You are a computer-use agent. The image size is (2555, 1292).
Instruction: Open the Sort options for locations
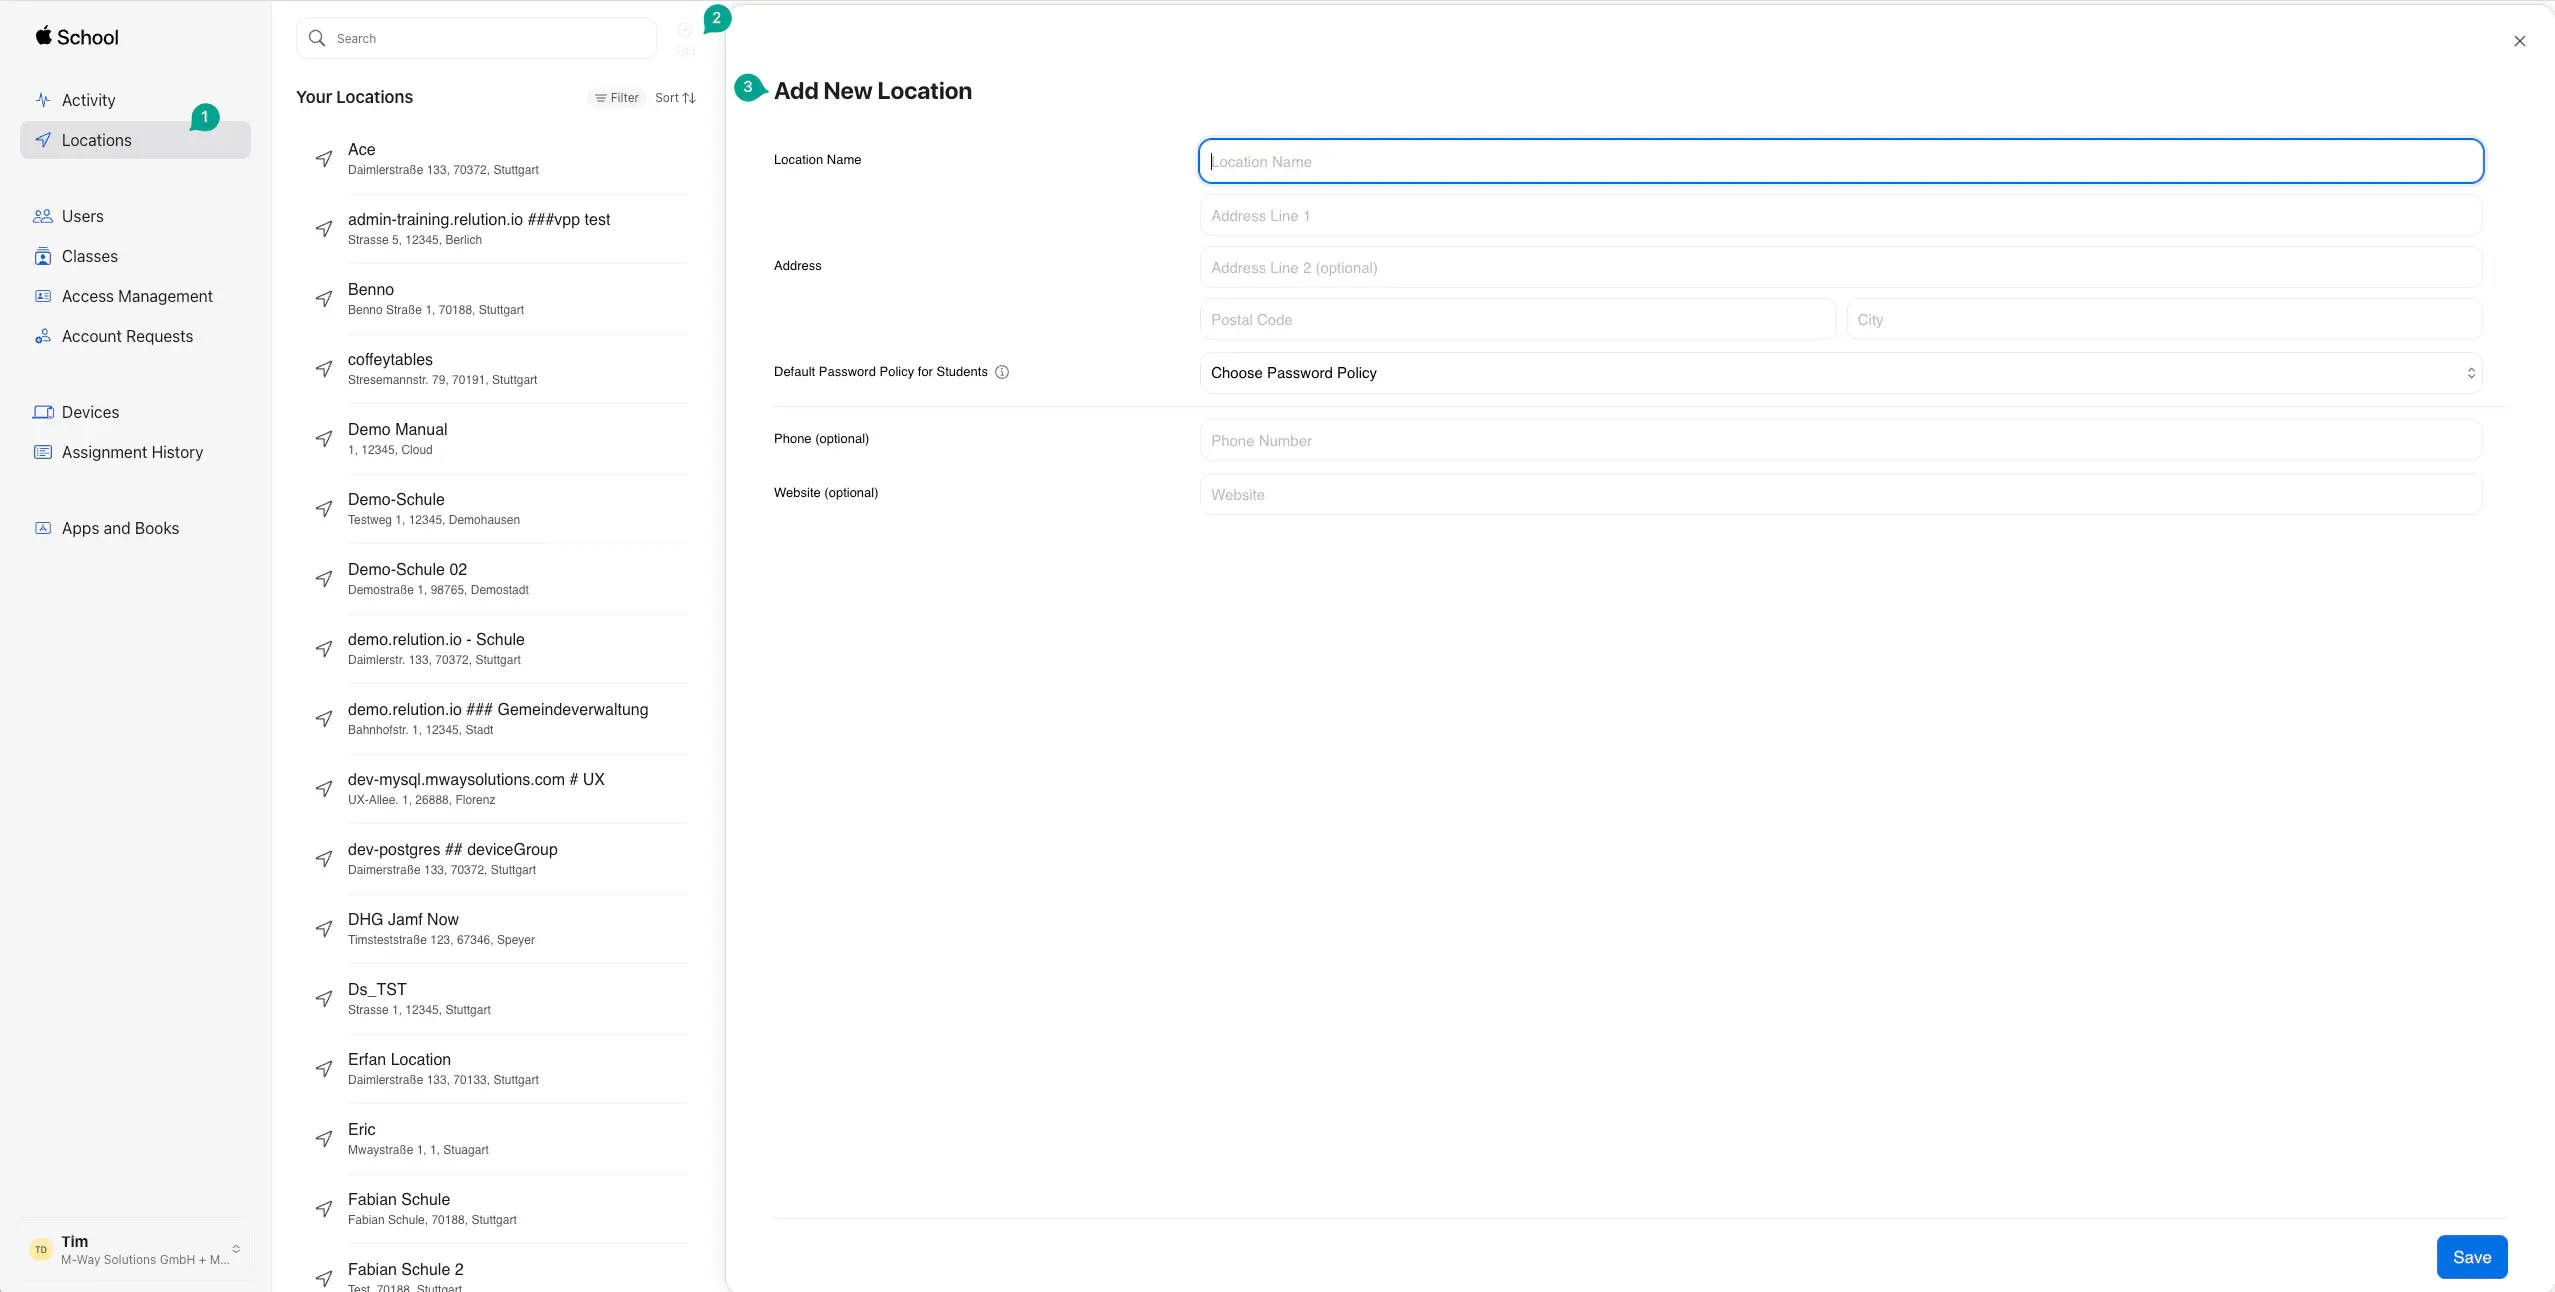[x=675, y=98]
